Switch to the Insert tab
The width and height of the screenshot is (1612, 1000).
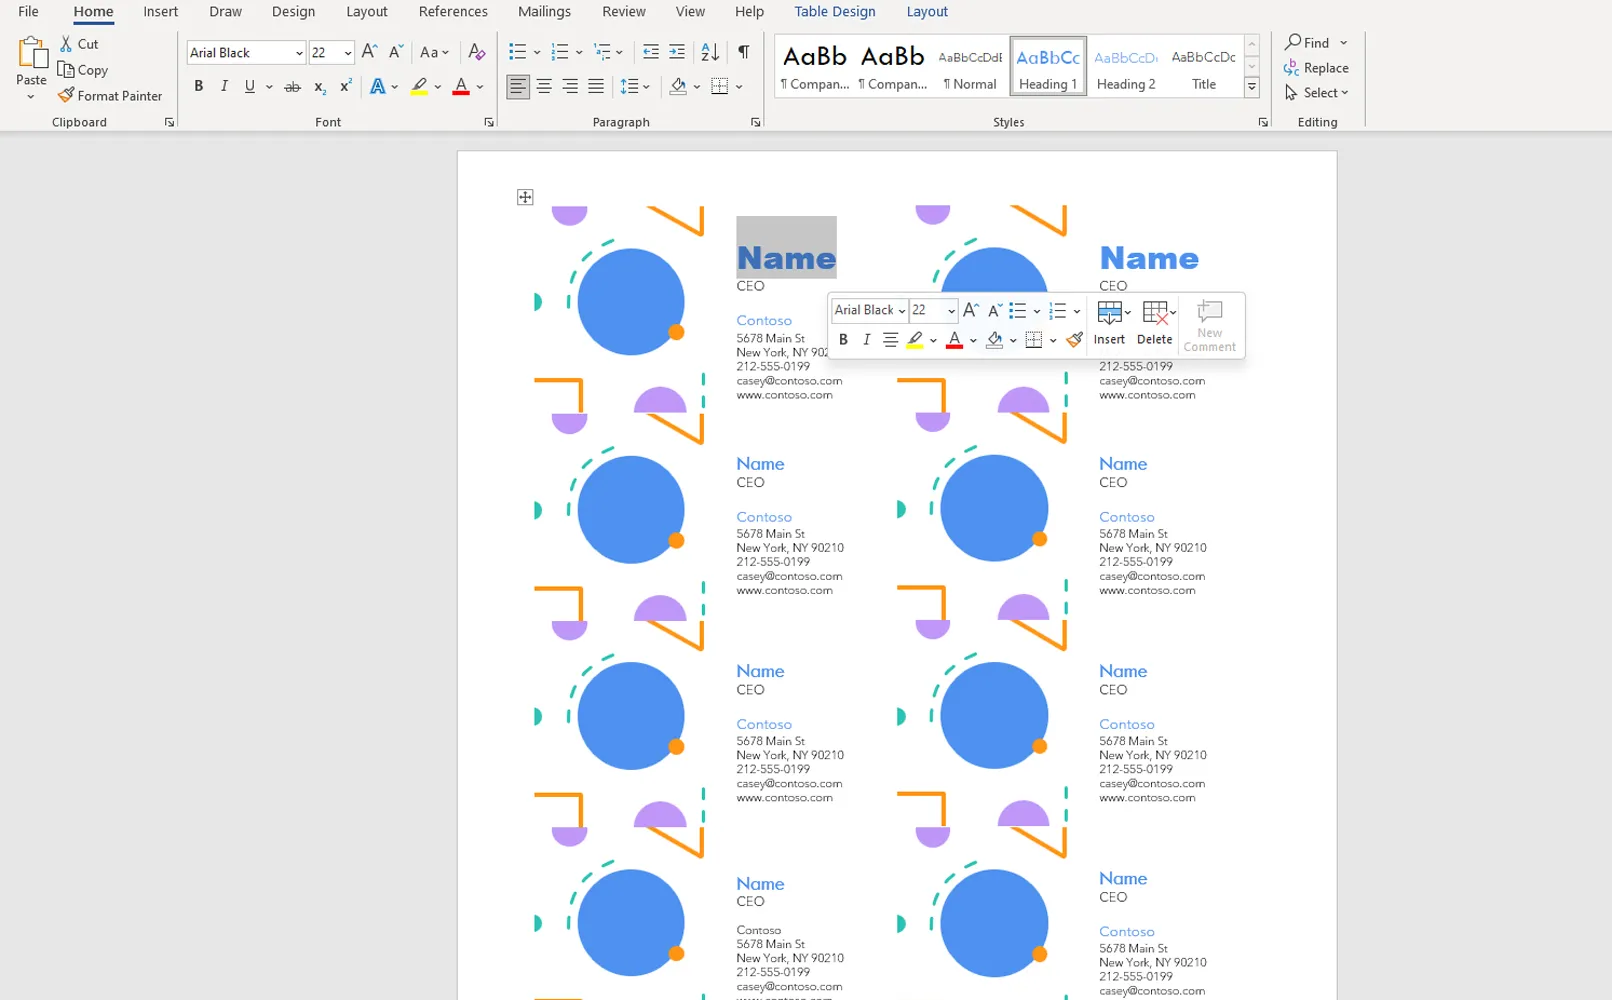(160, 12)
